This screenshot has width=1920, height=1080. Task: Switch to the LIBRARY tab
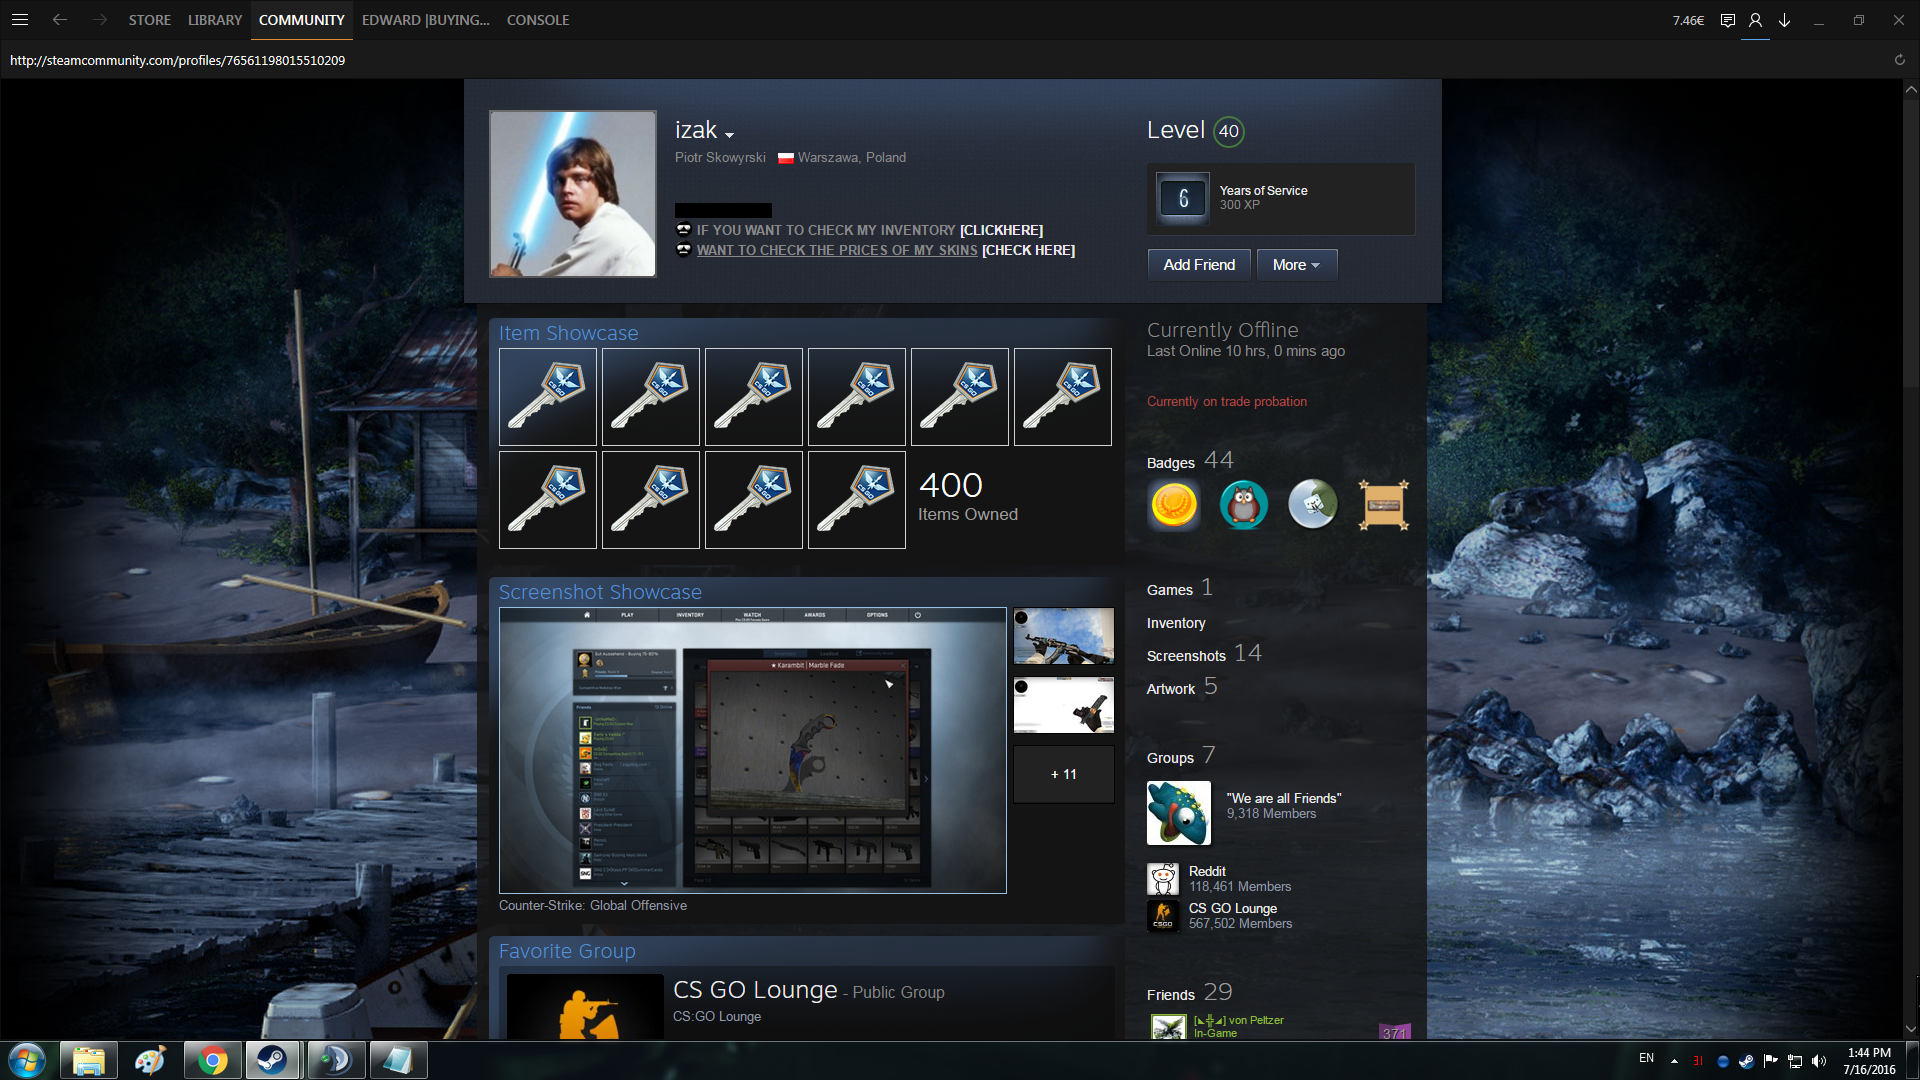(x=215, y=20)
